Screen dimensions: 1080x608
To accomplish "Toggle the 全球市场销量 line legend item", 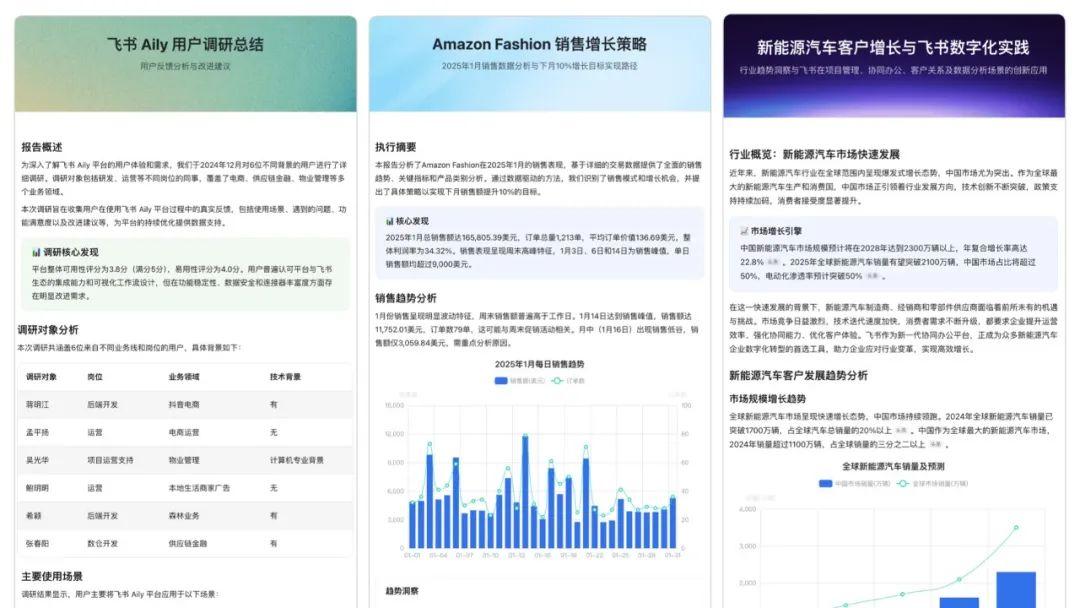I will [x=932, y=483].
